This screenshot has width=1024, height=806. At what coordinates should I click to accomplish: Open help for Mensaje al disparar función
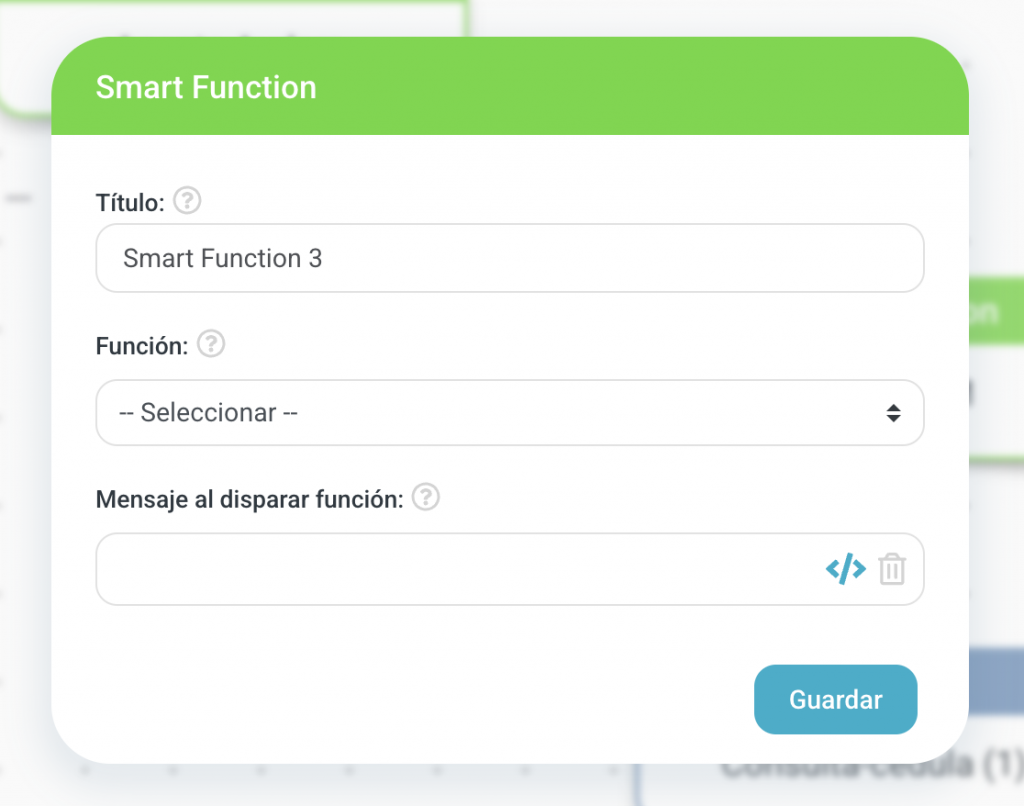click(x=426, y=497)
